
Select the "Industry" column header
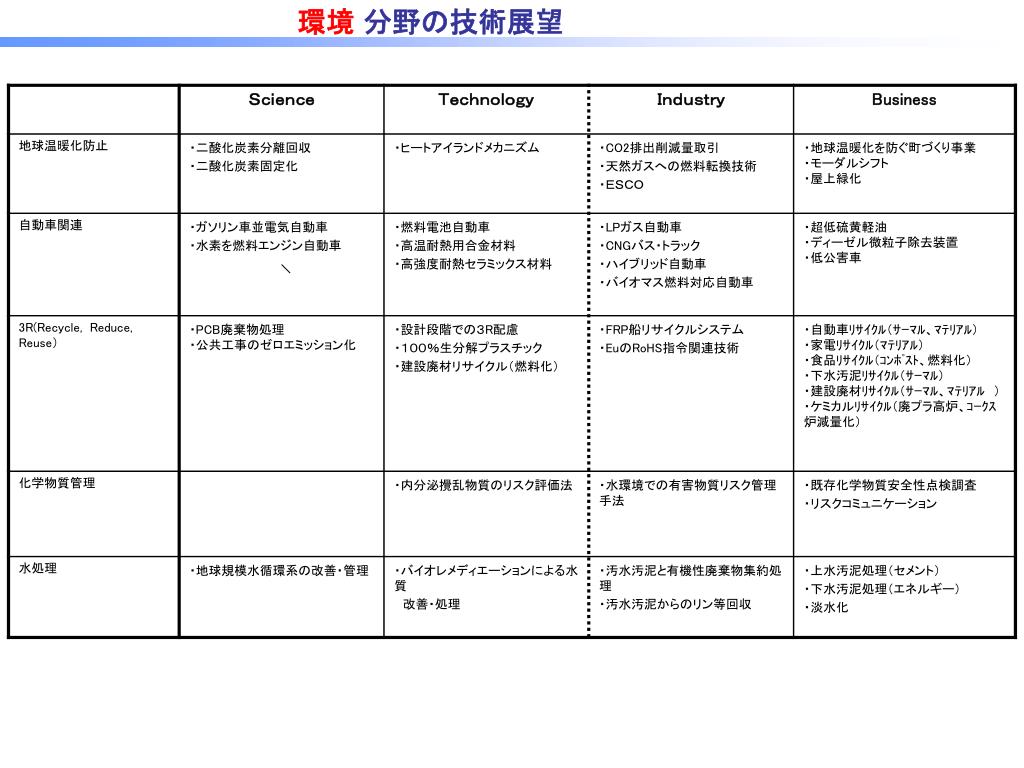(691, 100)
